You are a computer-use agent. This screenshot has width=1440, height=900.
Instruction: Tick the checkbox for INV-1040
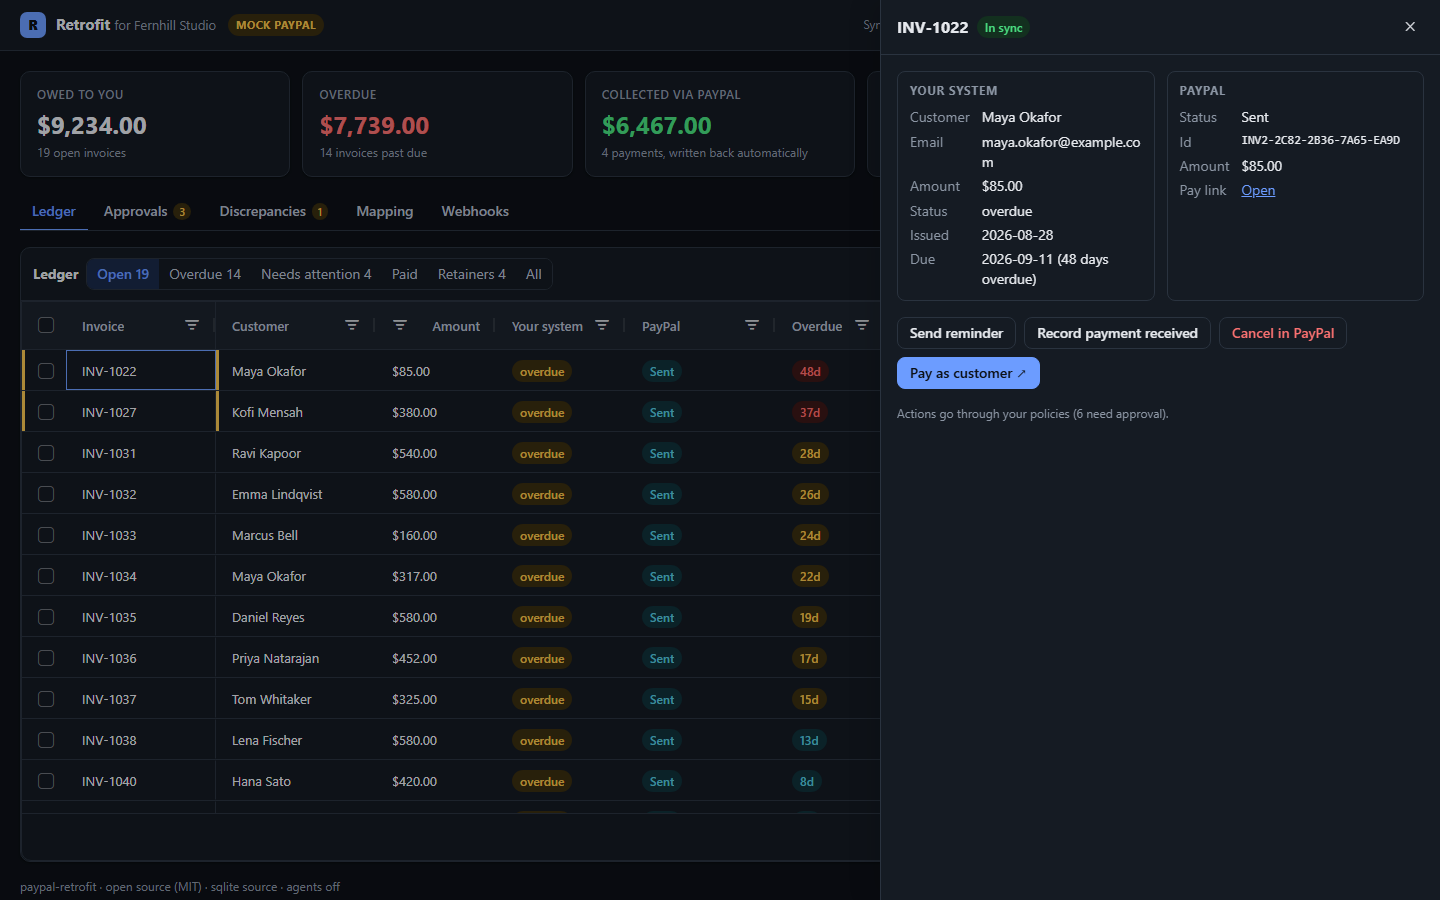(x=46, y=781)
